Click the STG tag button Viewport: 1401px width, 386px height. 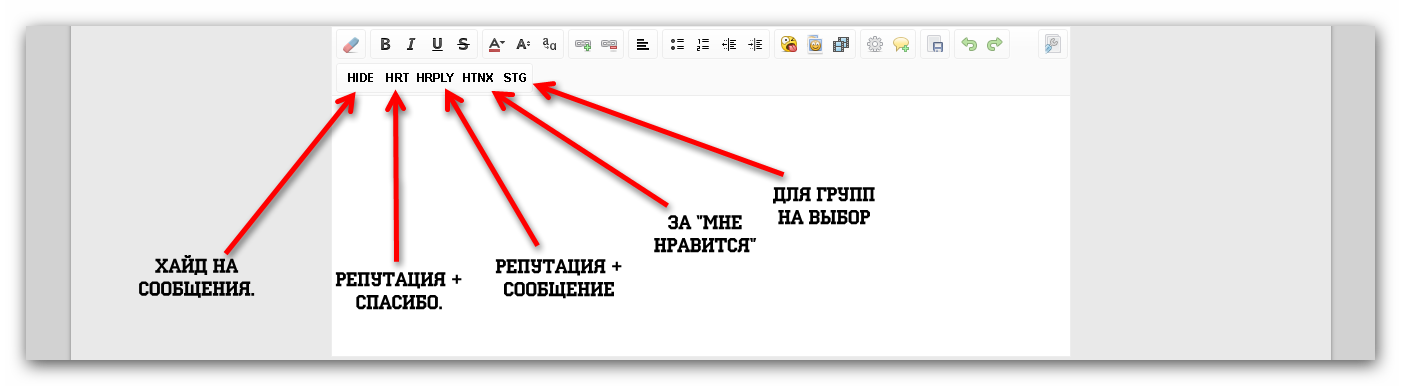[x=515, y=77]
